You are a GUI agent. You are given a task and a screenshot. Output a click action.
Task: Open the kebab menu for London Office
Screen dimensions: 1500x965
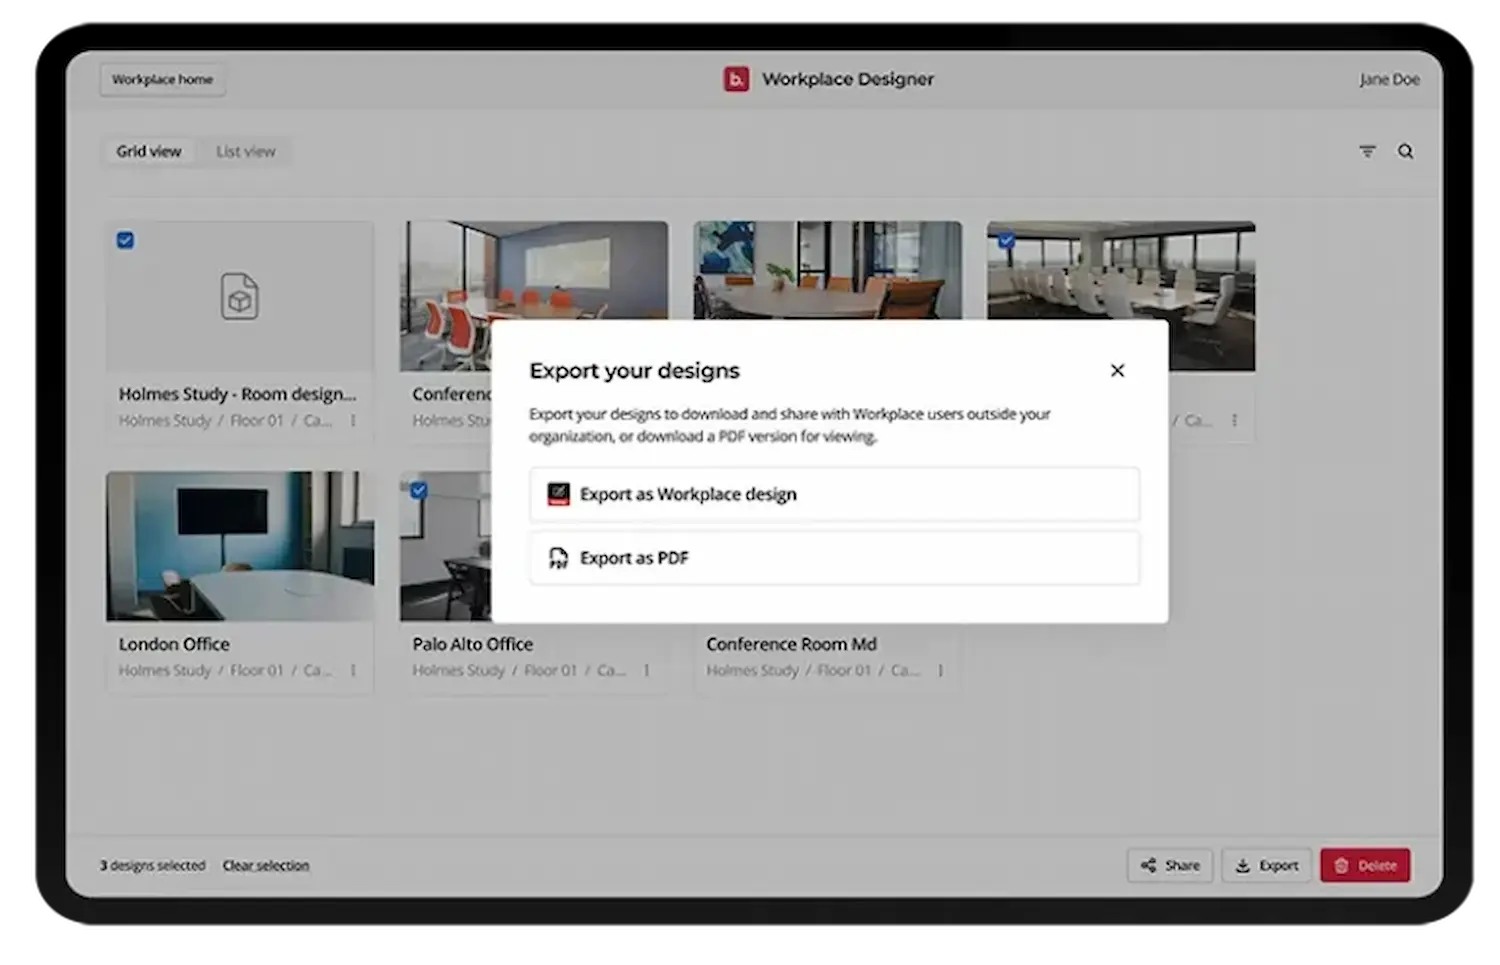point(353,670)
